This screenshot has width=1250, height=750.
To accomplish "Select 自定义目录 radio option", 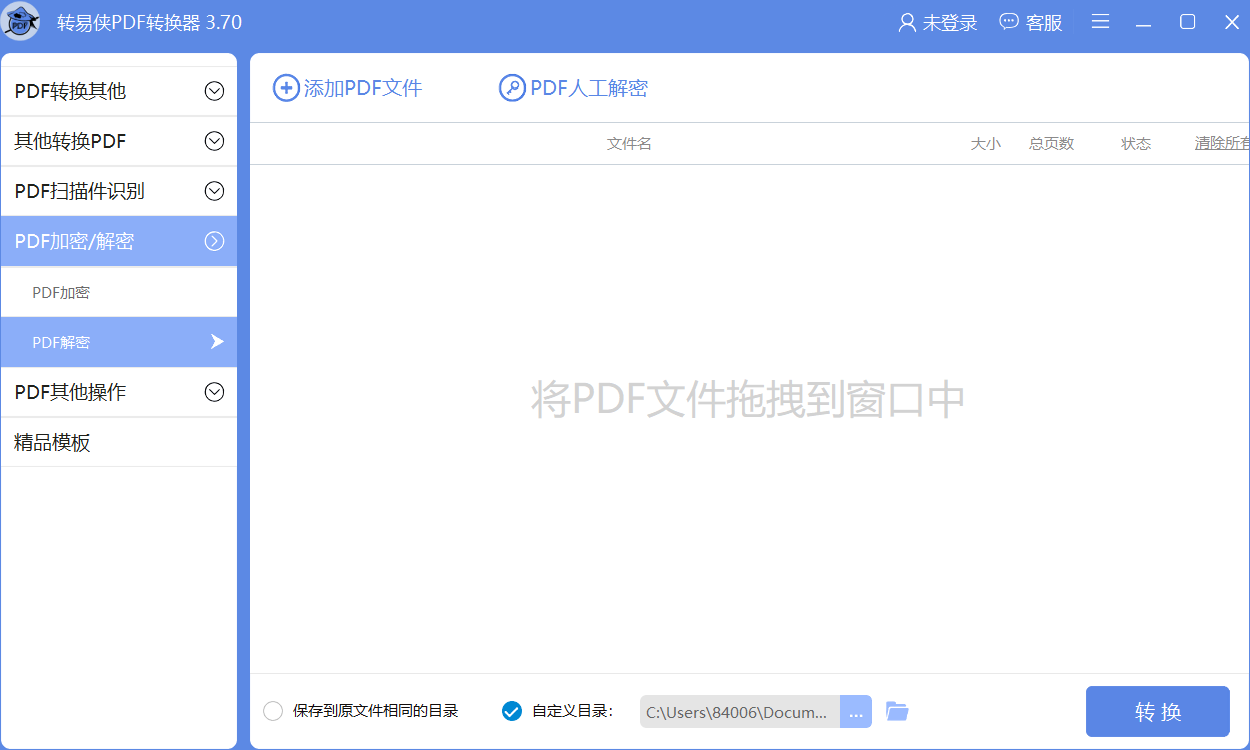I will 511,712.
